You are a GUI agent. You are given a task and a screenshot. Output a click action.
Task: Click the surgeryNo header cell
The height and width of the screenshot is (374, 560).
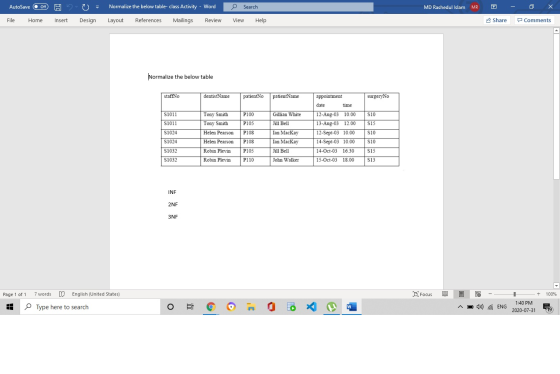(x=382, y=102)
